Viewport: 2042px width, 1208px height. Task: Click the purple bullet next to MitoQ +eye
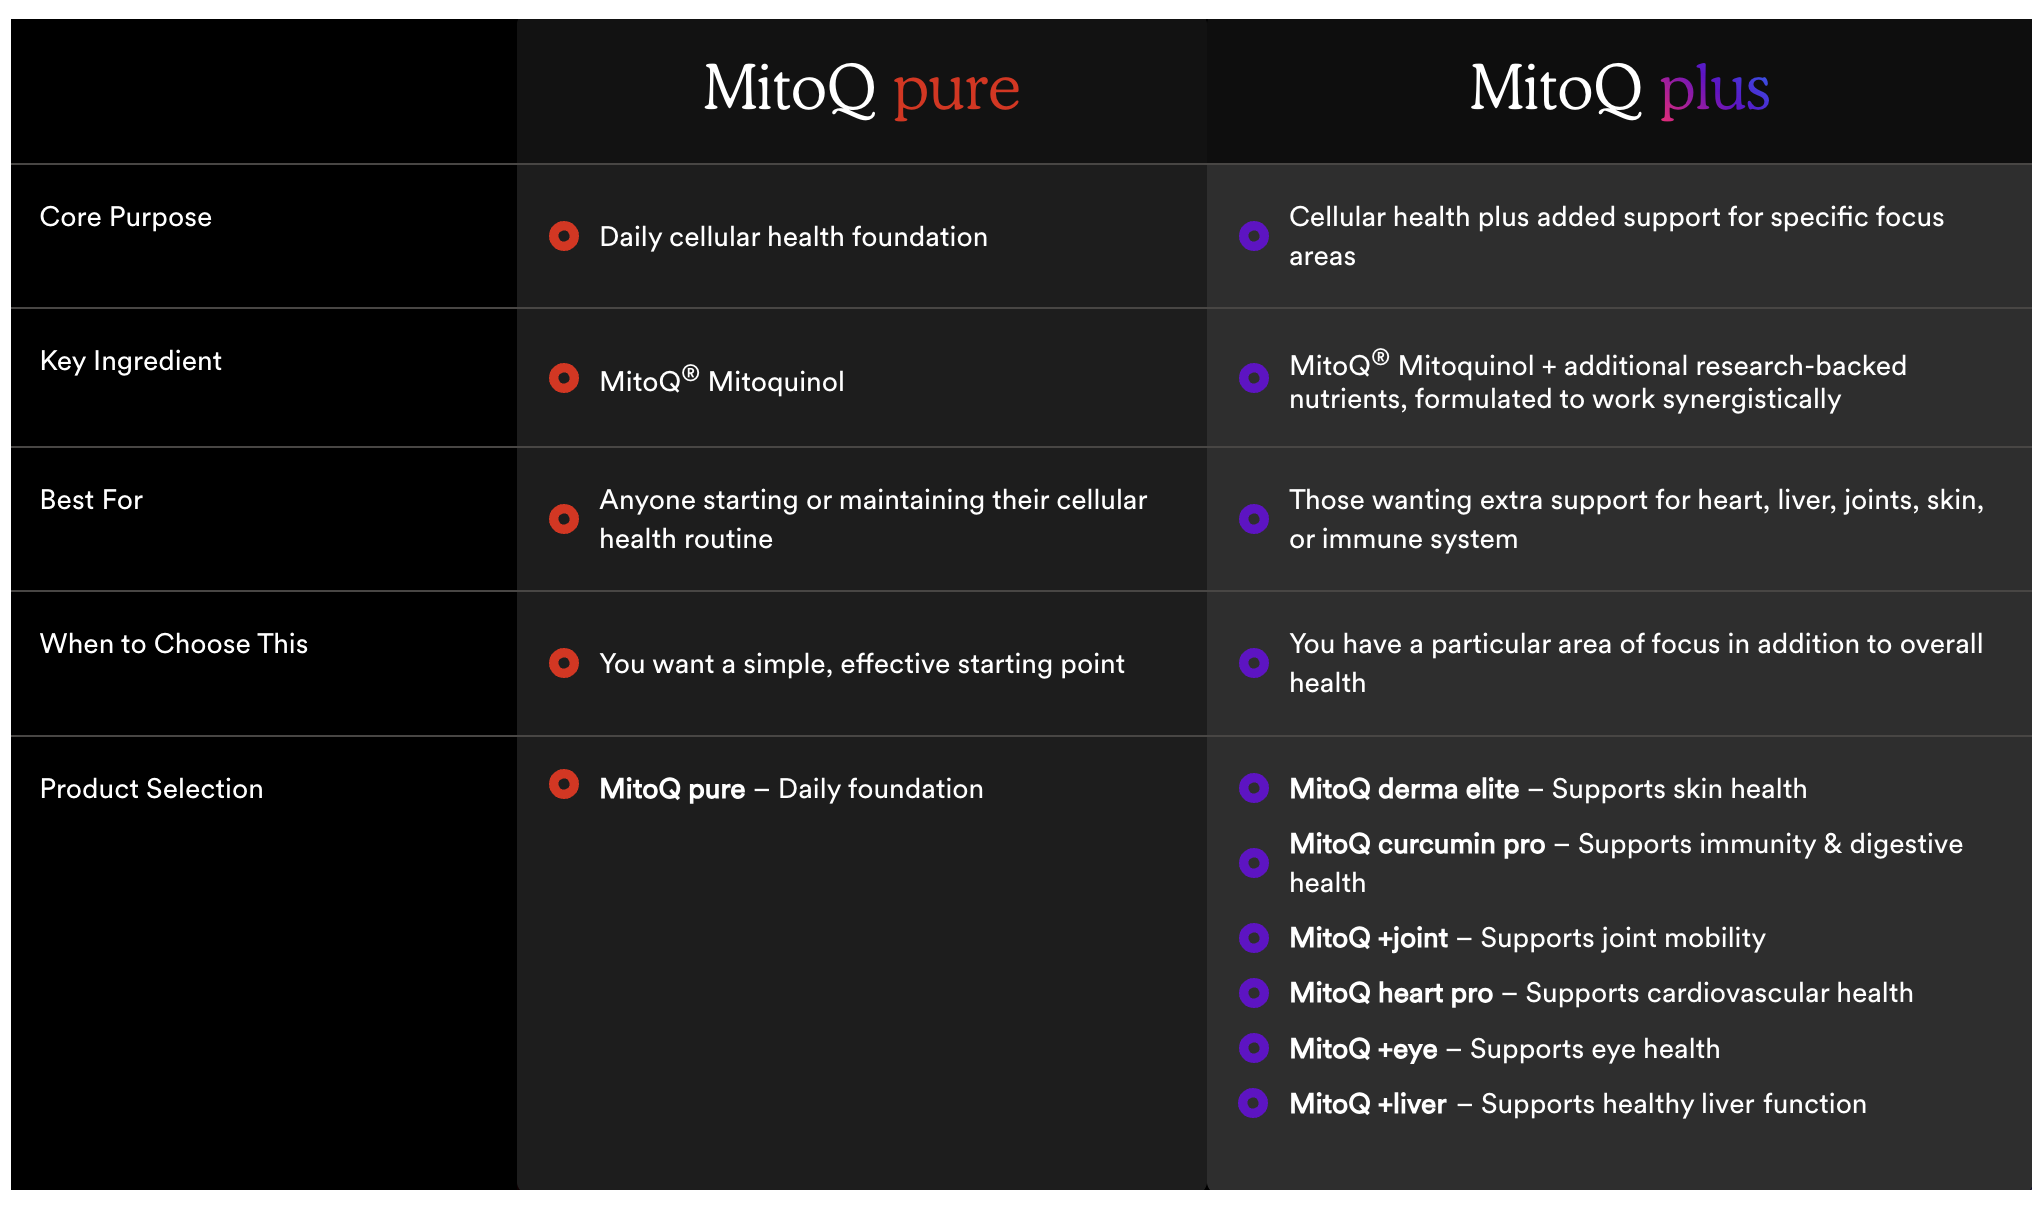[x=1254, y=1048]
